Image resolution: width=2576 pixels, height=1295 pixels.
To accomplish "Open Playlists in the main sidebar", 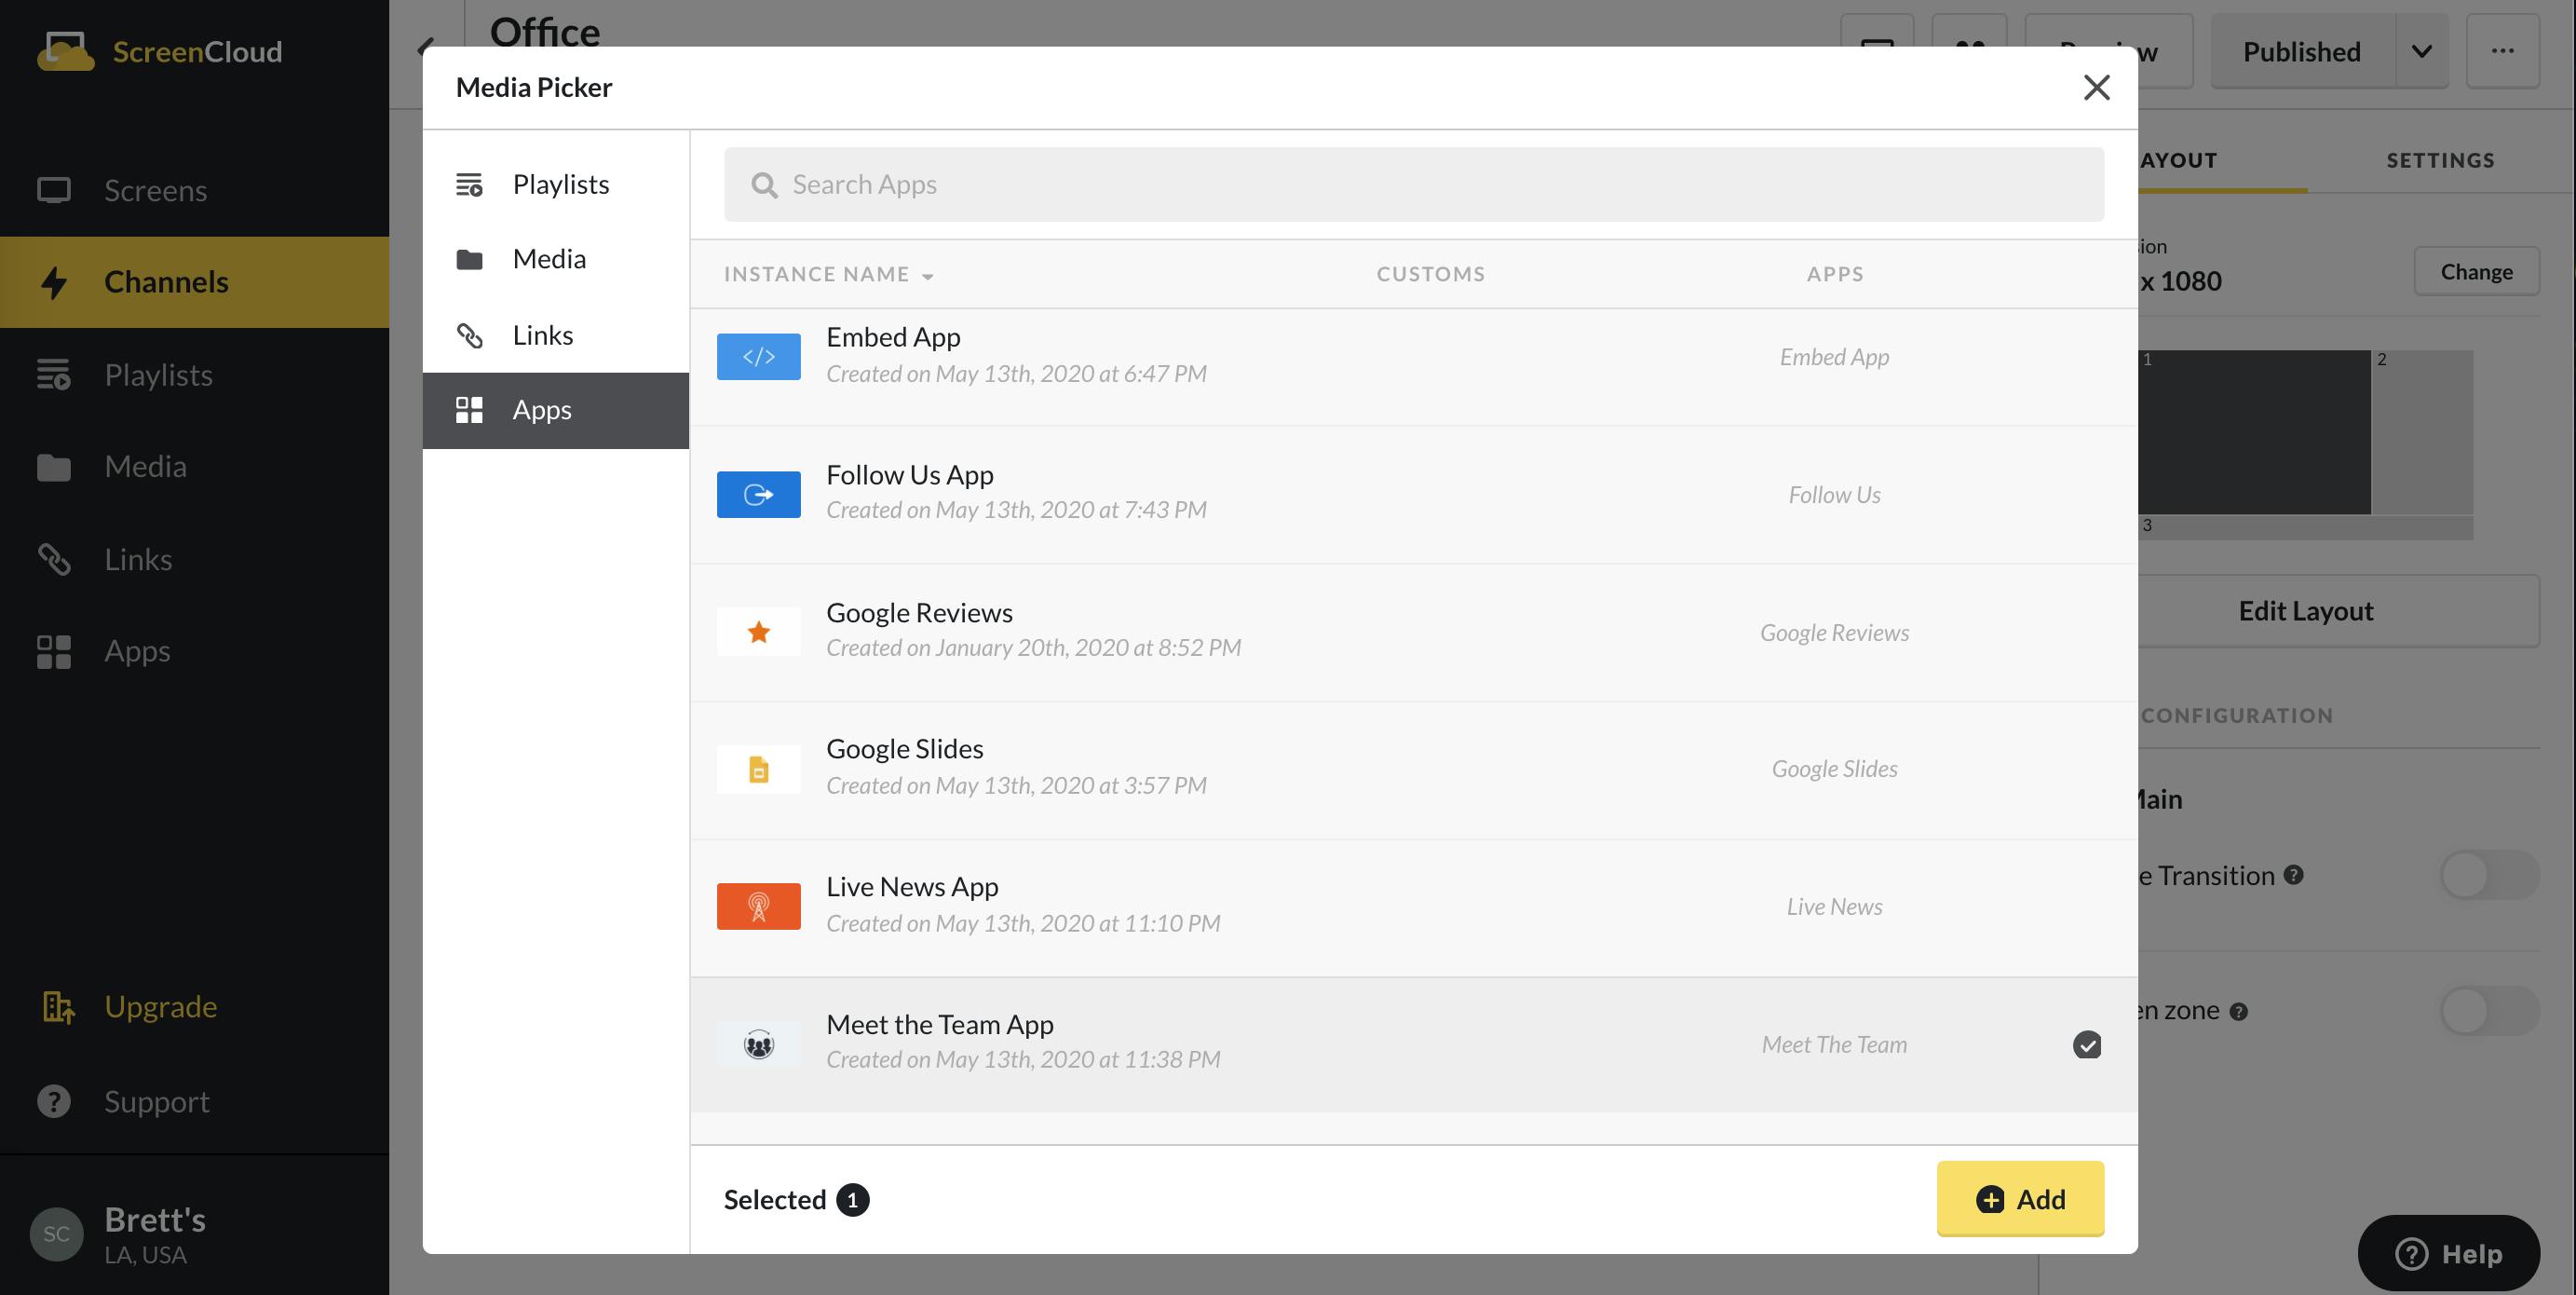I will click(194, 375).
